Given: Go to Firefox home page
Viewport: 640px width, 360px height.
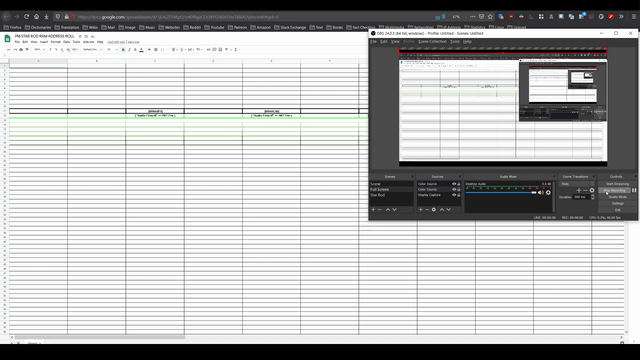Looking at the screenshot, I should pos(36,16).
